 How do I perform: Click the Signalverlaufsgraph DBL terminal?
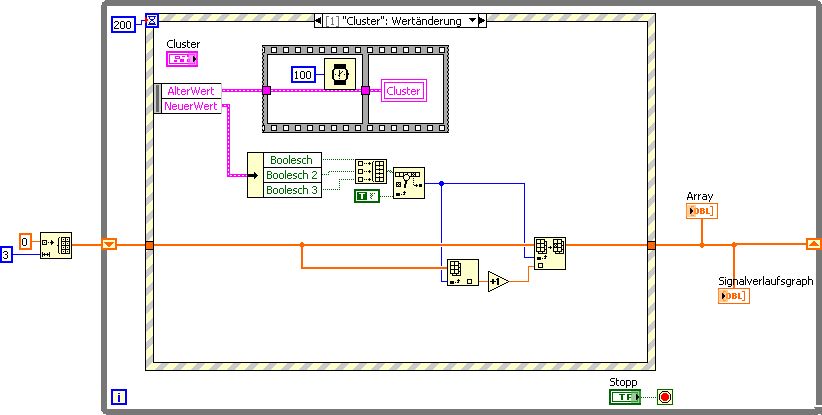pyautogui.click(x=734, y=296)
